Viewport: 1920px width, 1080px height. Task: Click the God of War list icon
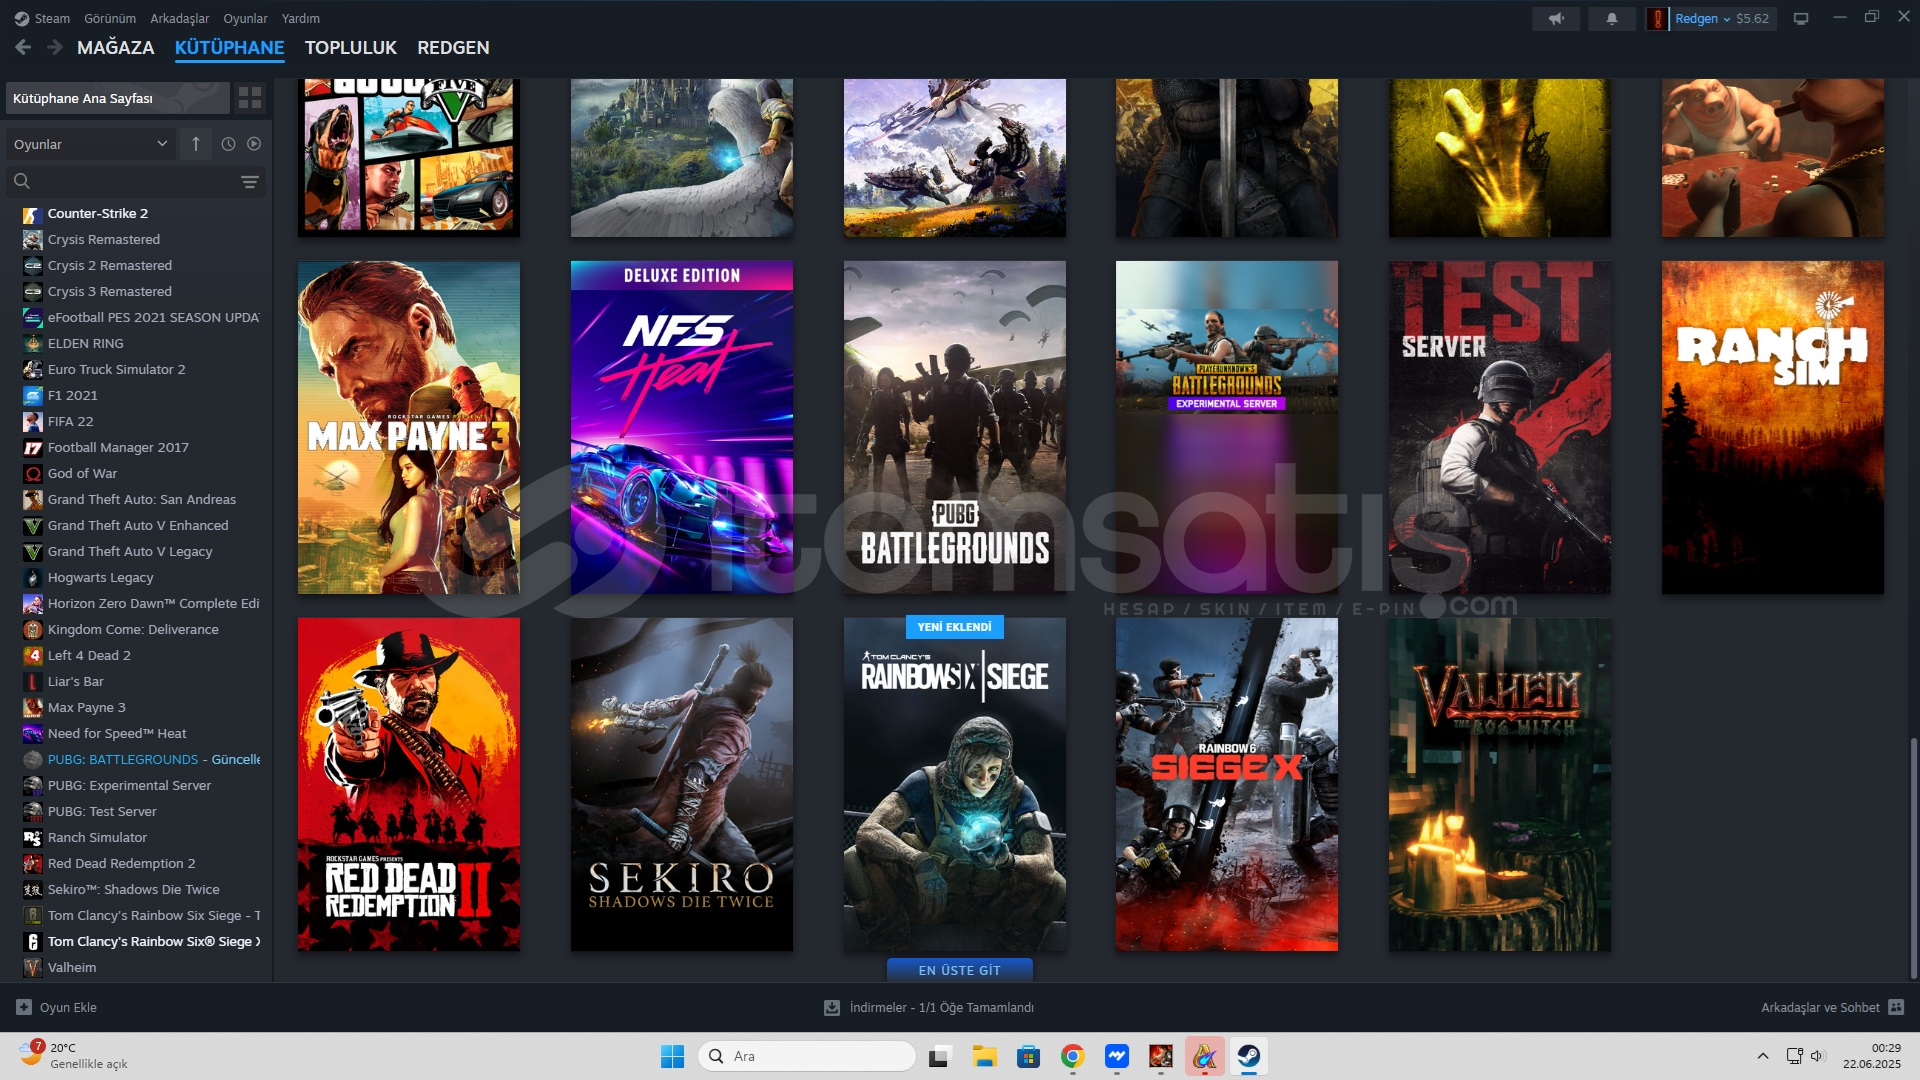[32, 474]
